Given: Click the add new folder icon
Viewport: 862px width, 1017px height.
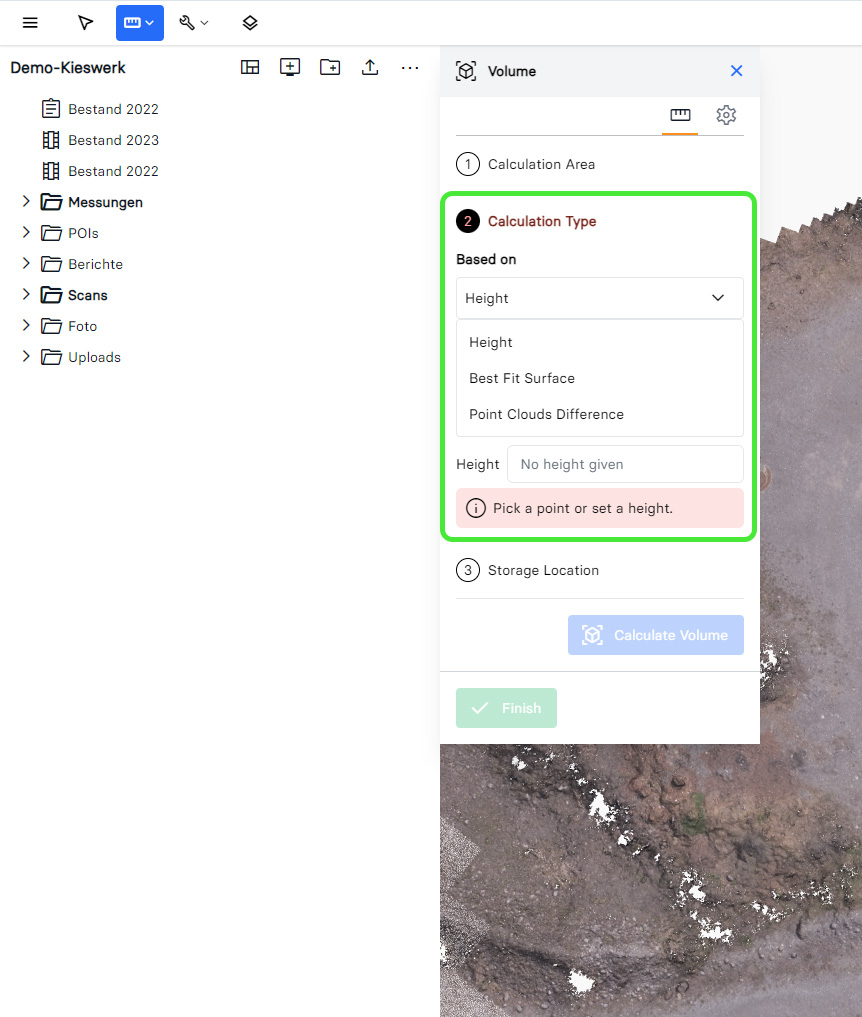Looking at the screenshot, I should coord(330,67).
